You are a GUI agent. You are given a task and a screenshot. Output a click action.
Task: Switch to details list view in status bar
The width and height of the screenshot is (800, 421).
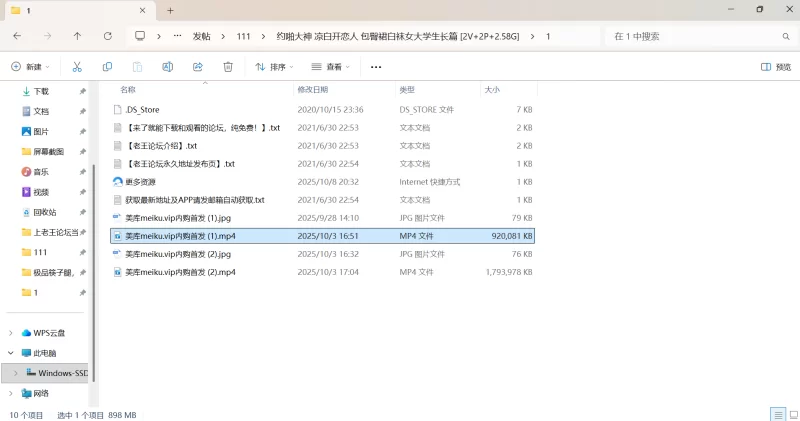coord(777,414)
